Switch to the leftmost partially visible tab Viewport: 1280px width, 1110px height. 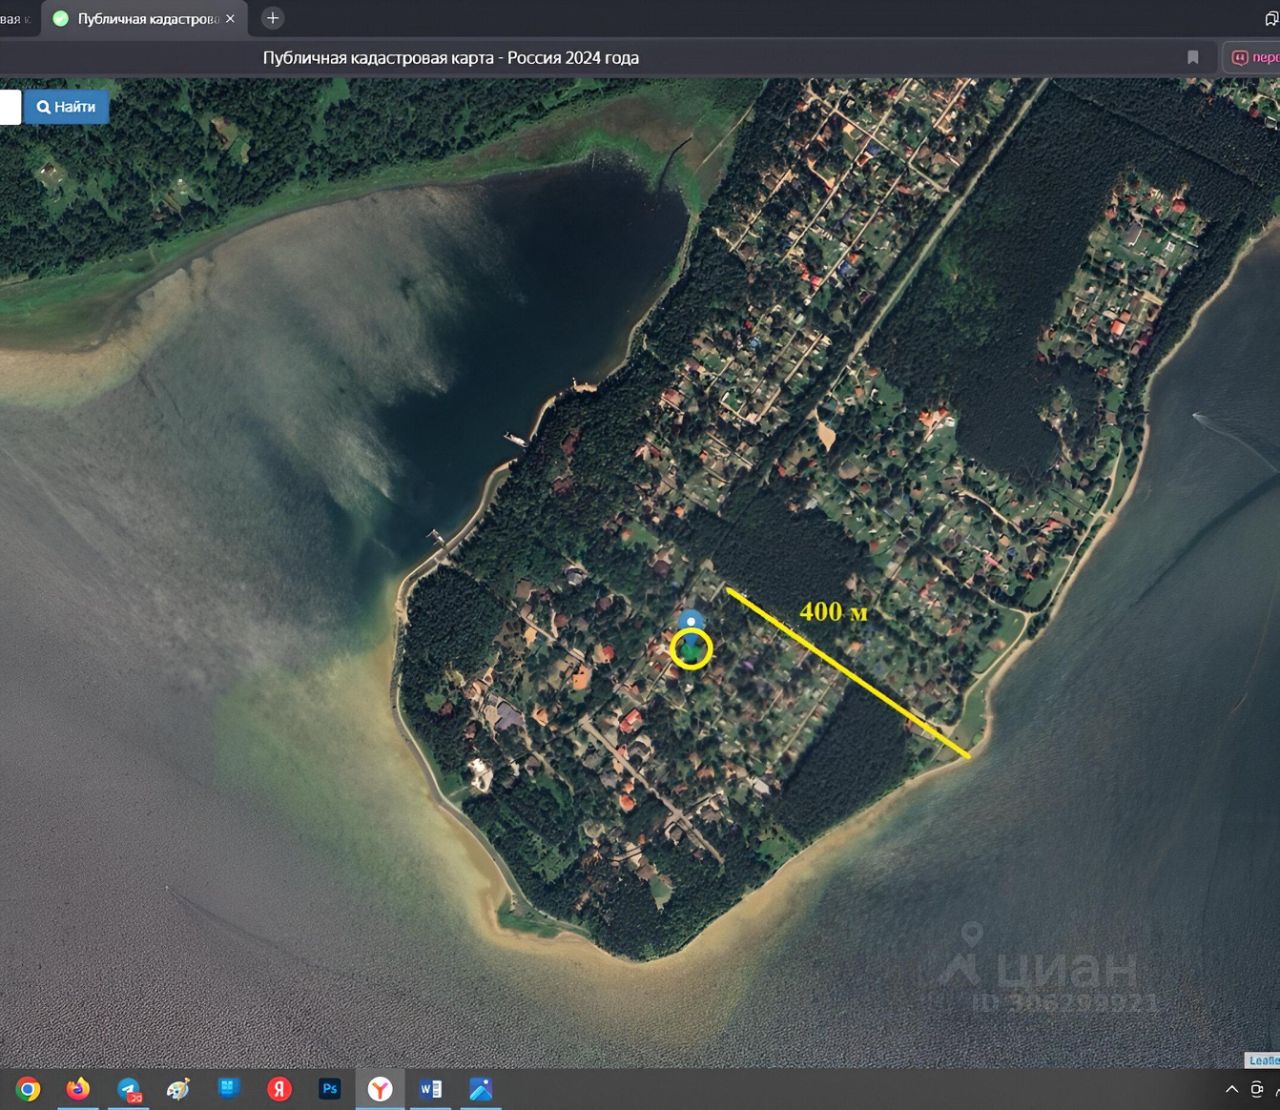tap(16, 19)
